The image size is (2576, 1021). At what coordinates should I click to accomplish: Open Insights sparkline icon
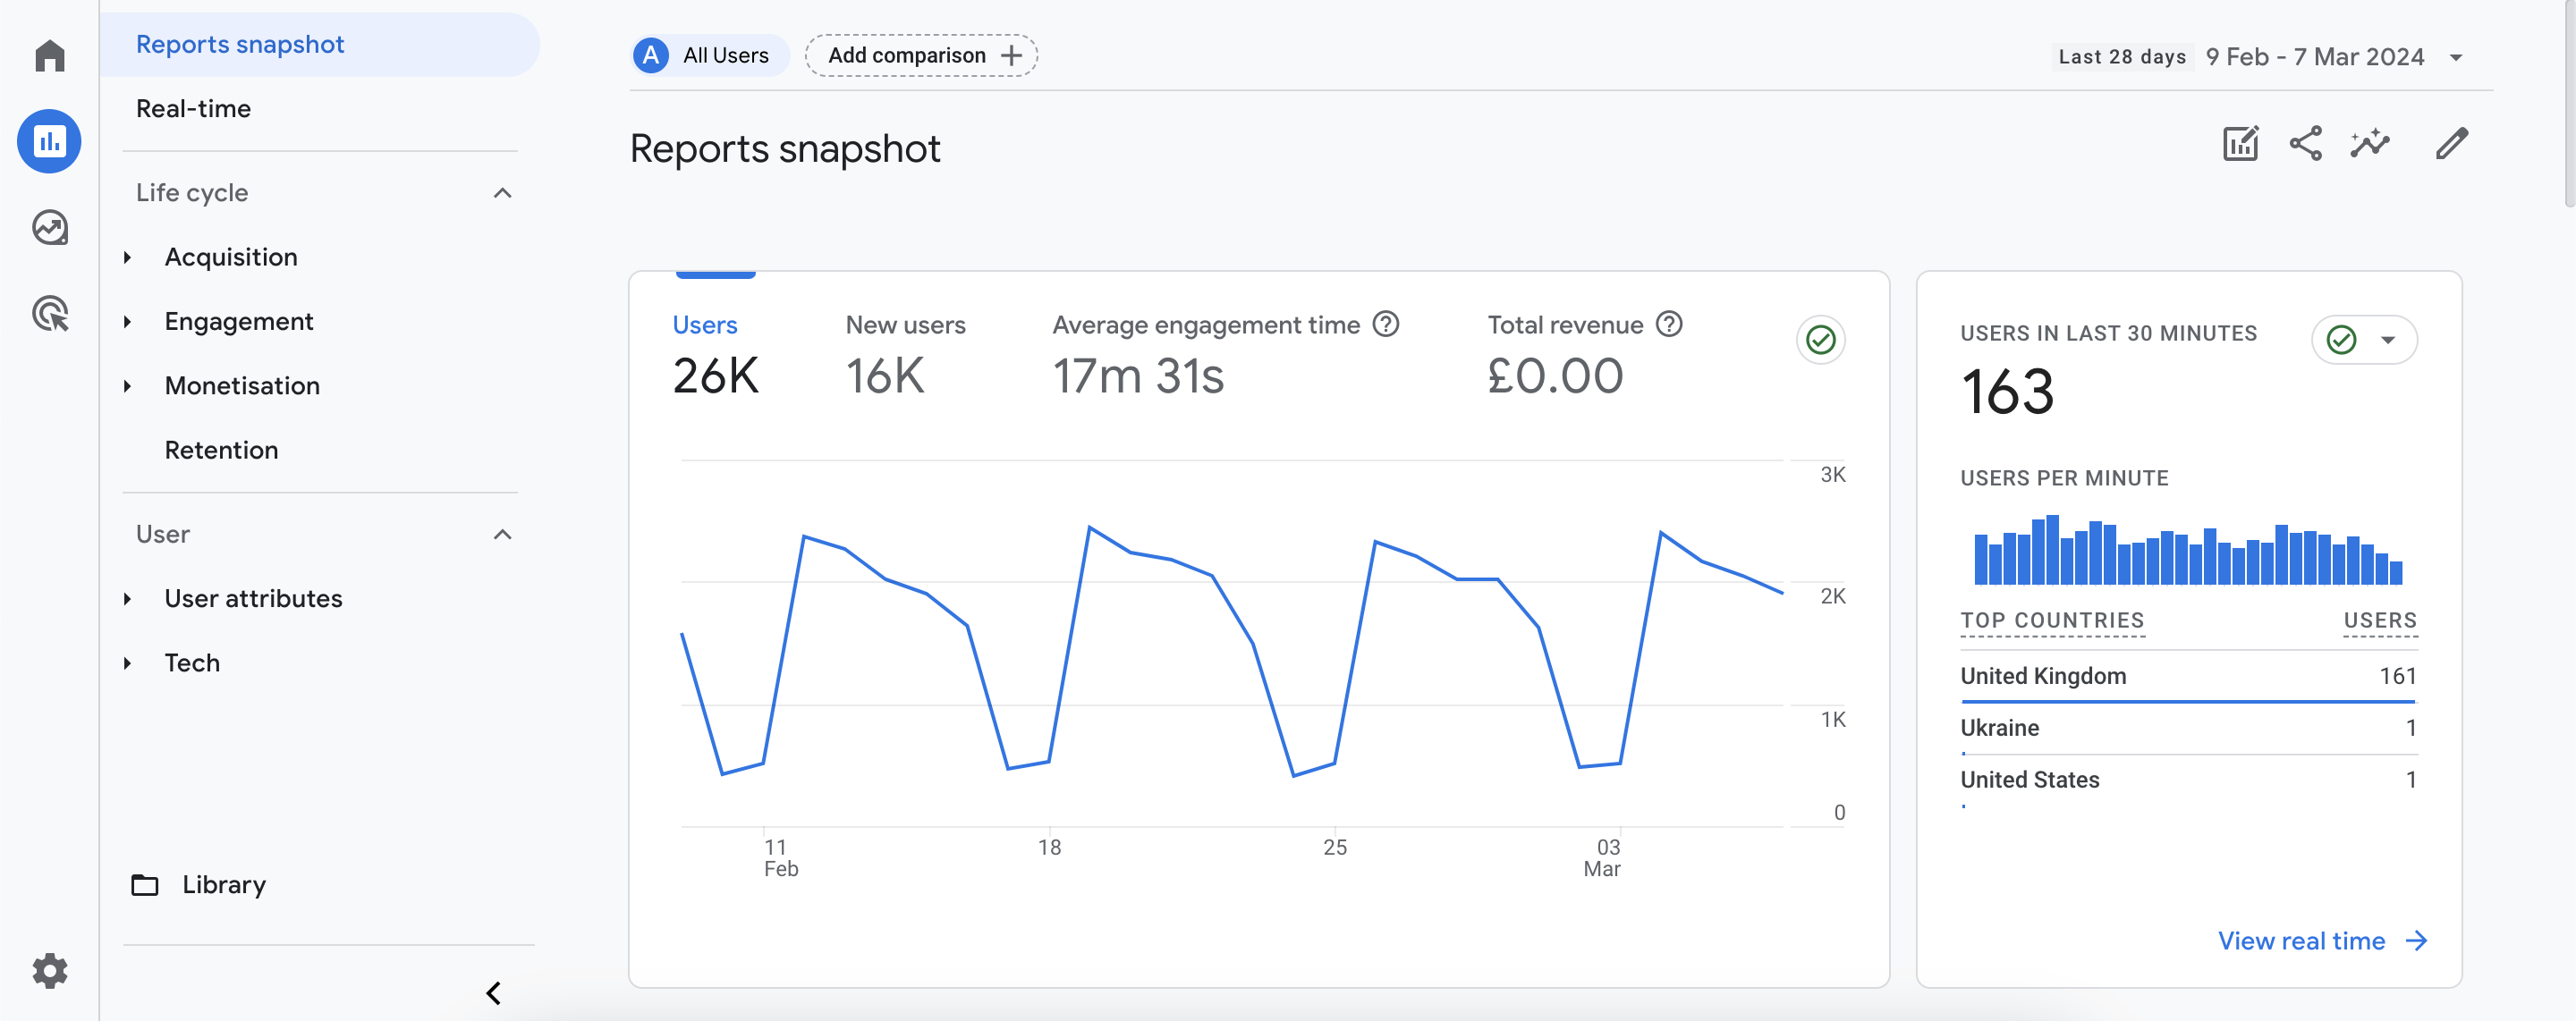2369,144
